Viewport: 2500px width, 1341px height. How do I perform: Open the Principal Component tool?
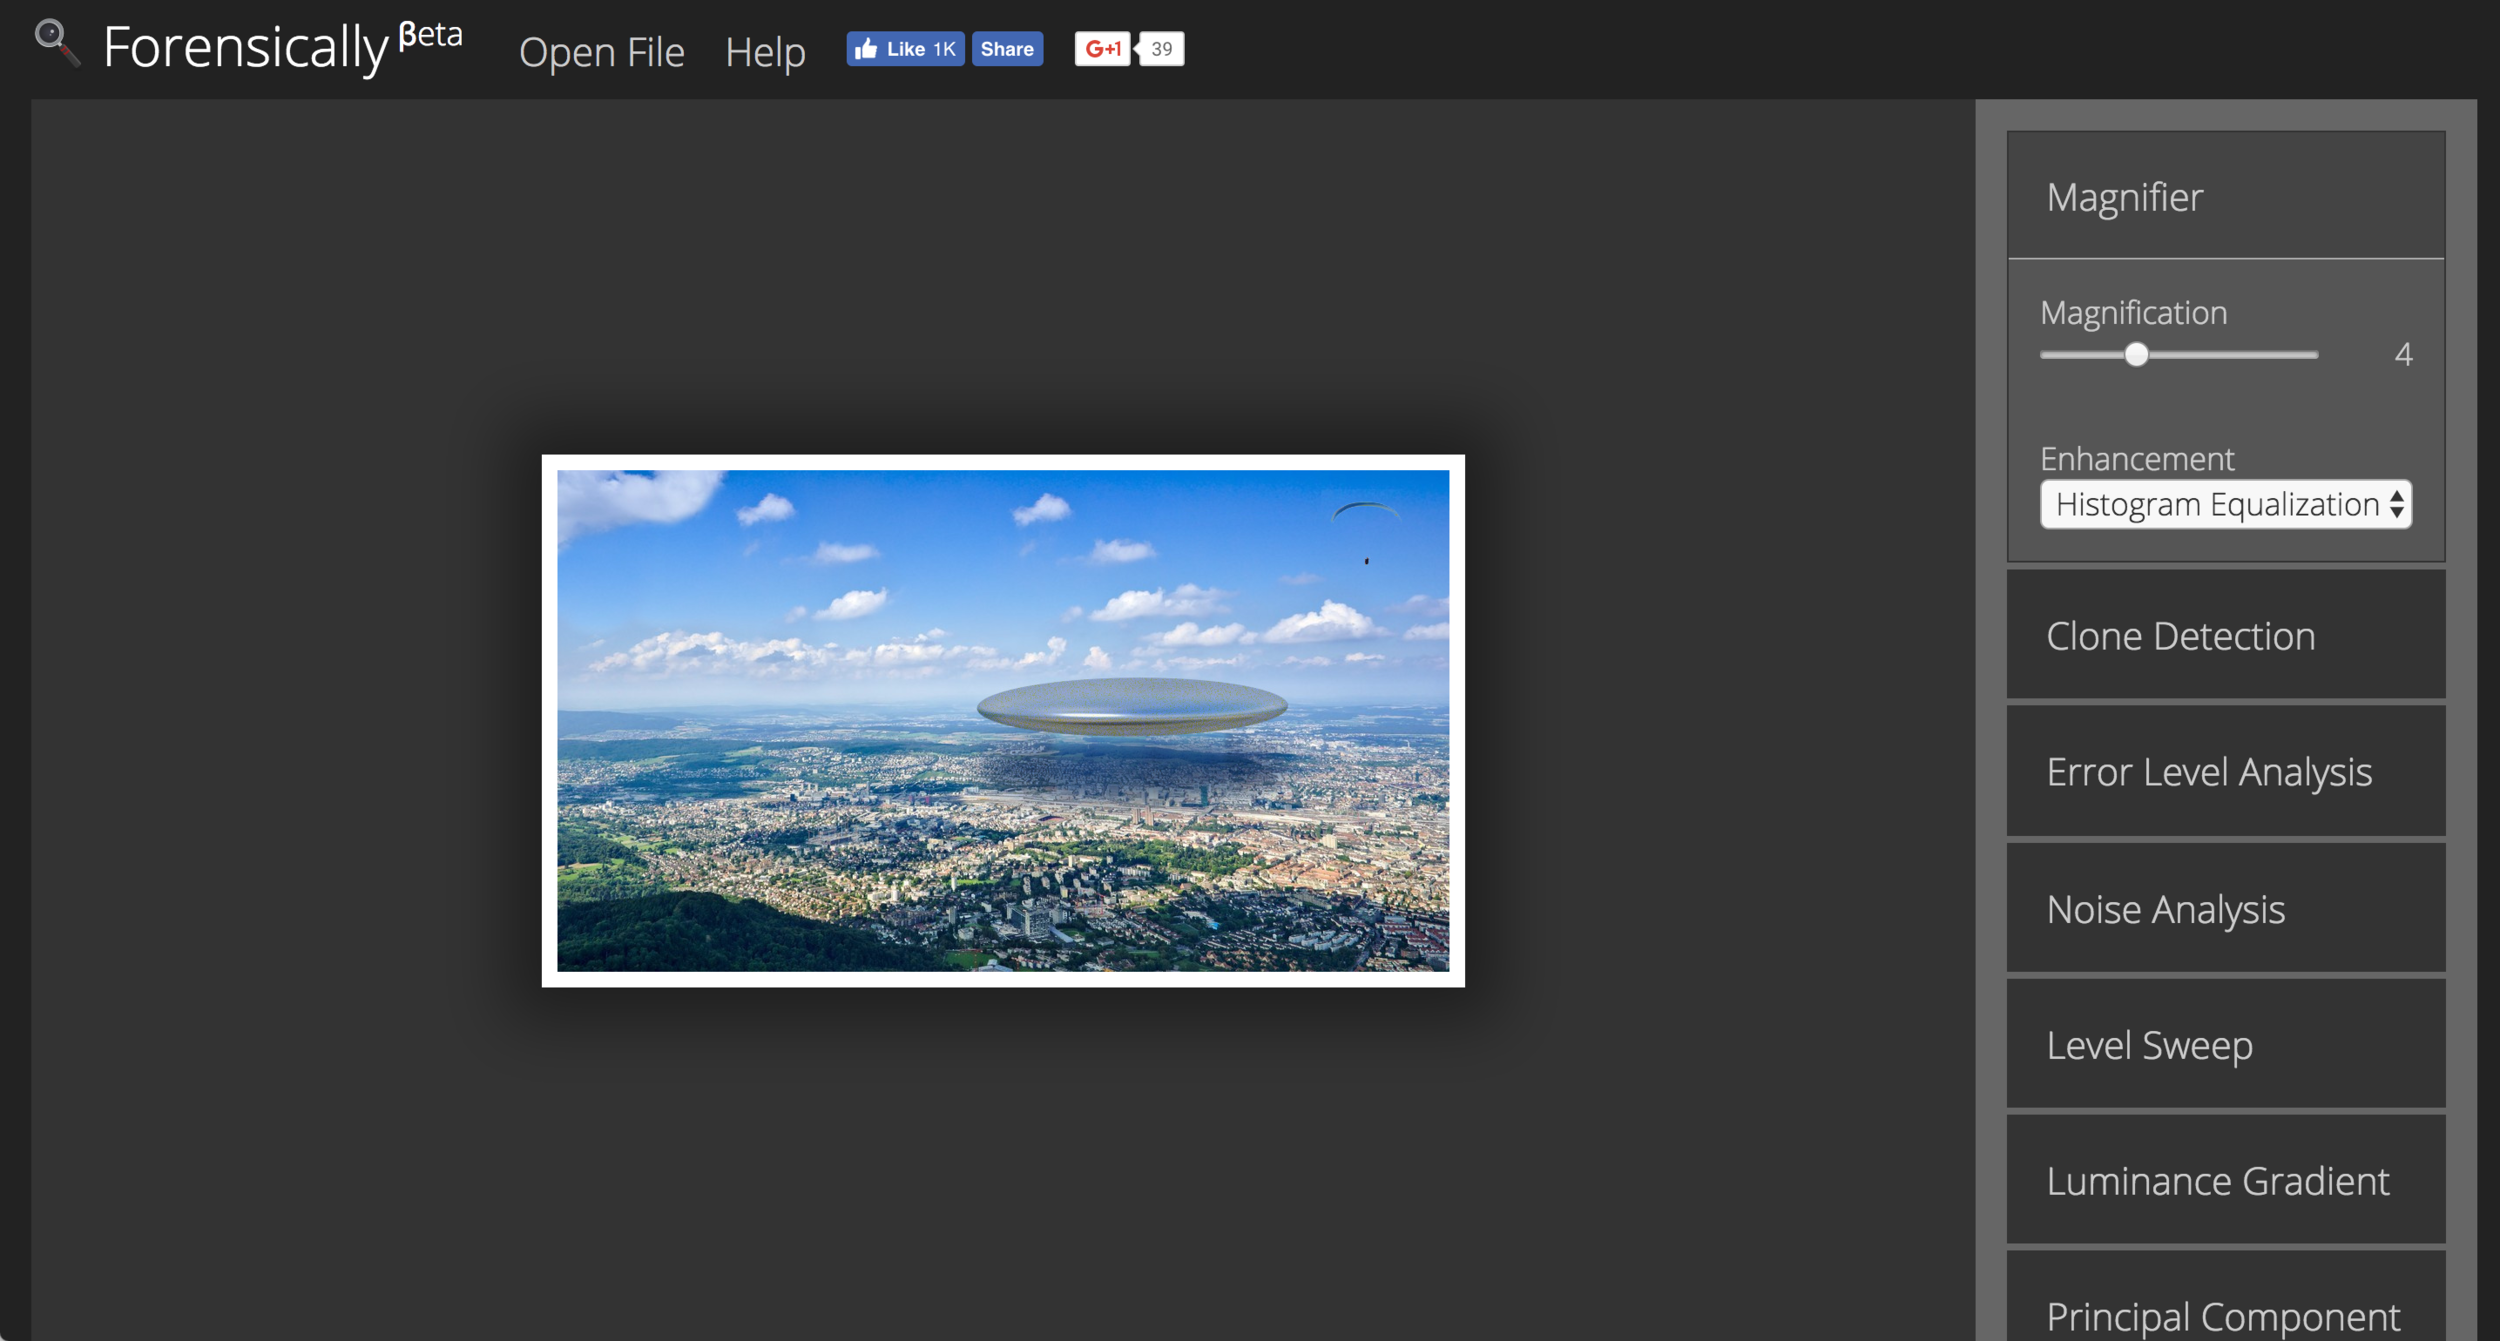click(2225, 1314)
